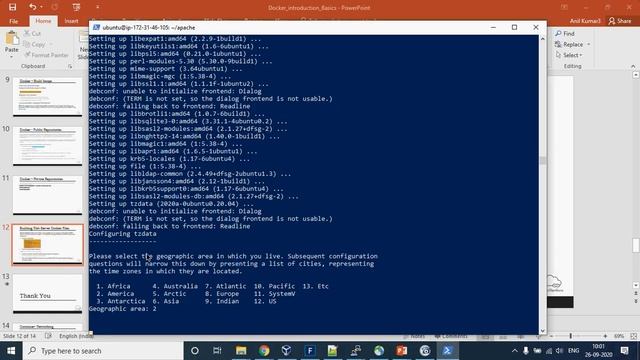The width and height of the screenshot is (640, 360).
Task: Open the File tab in PowerPoint
Action: coord(13,21)
